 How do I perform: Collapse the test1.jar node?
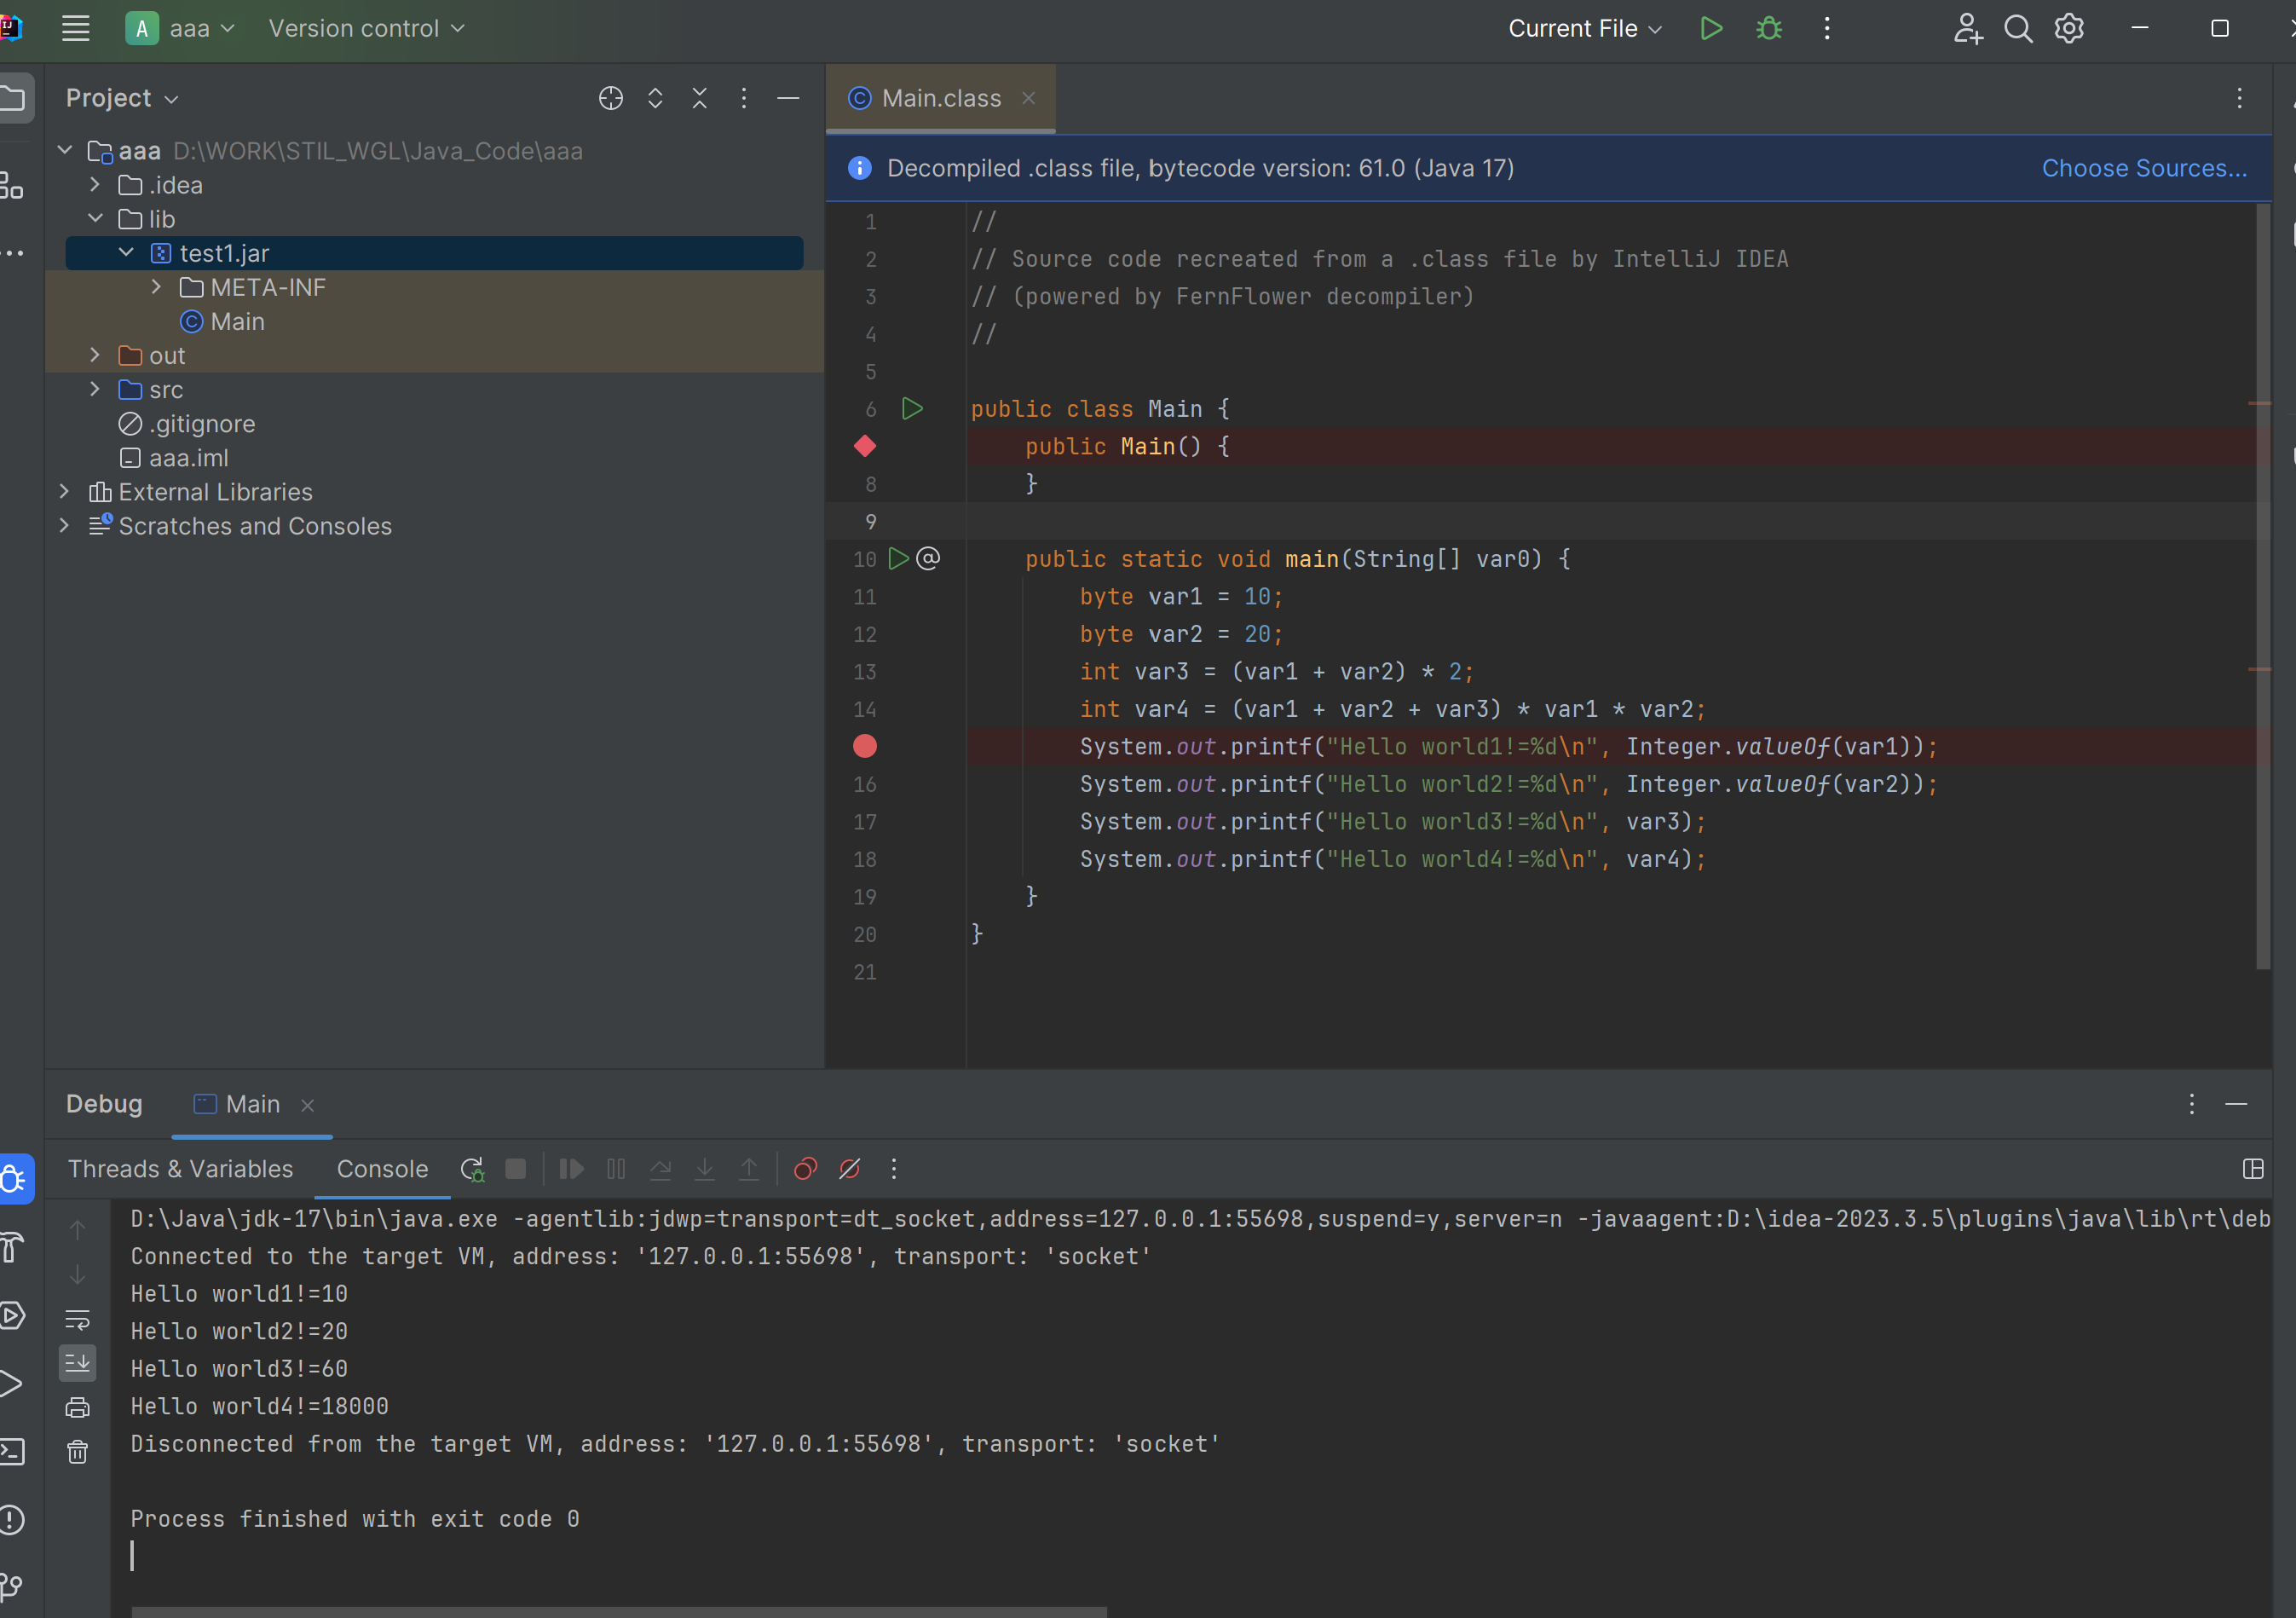coord(126,253)
